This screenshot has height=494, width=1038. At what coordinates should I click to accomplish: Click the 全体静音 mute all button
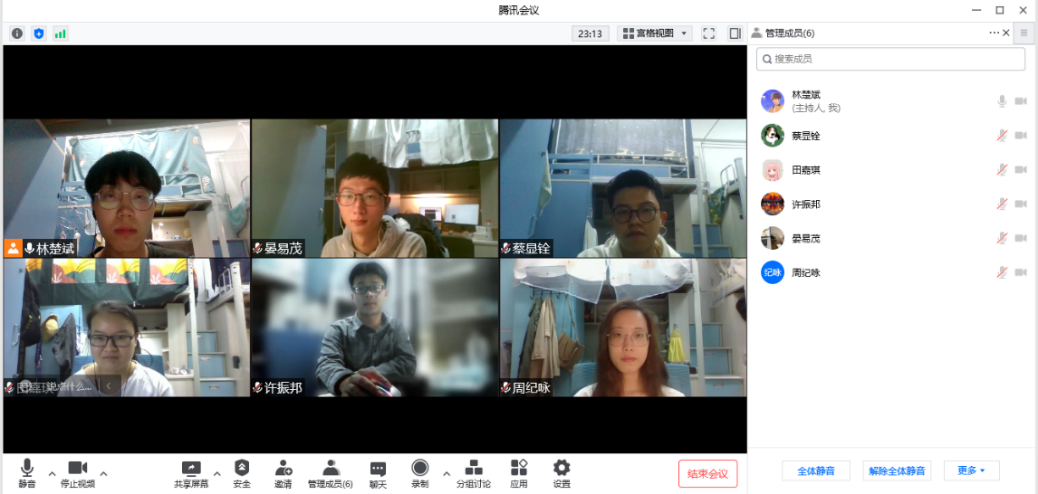click(x=816, y=470)
